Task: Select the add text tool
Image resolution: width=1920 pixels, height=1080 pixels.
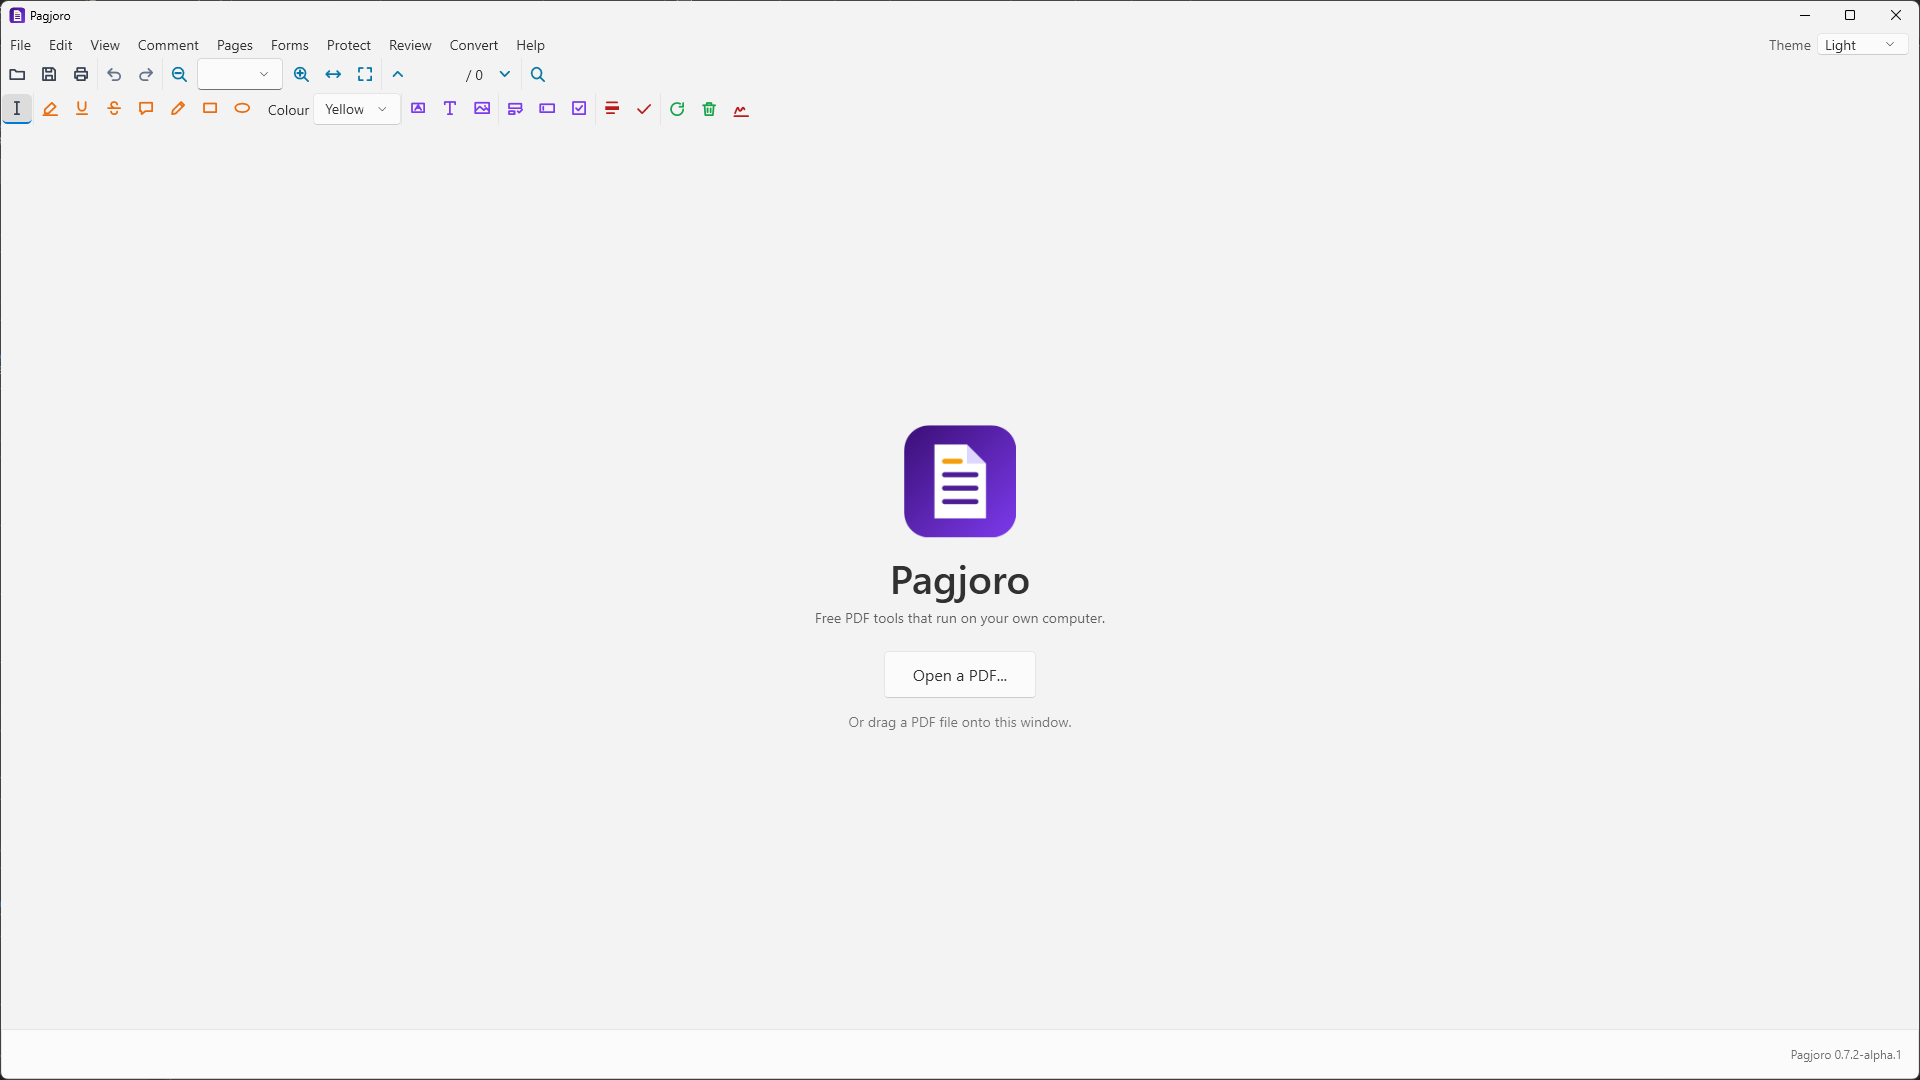Action: coord(450,109)
